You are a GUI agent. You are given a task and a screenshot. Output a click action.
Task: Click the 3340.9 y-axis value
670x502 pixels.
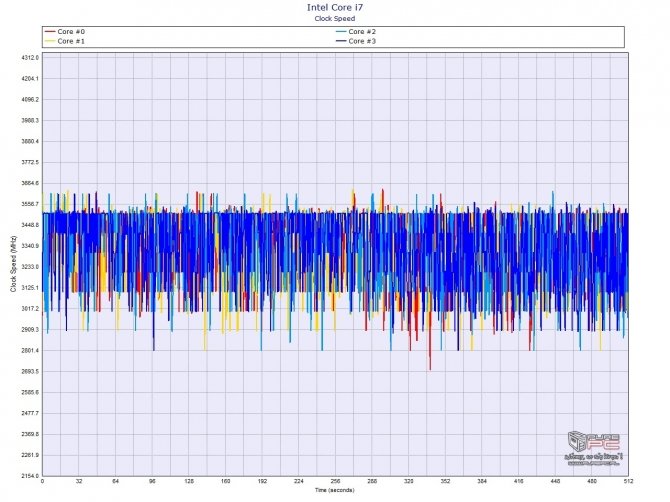pyautogui.click(x=30, y=246)
